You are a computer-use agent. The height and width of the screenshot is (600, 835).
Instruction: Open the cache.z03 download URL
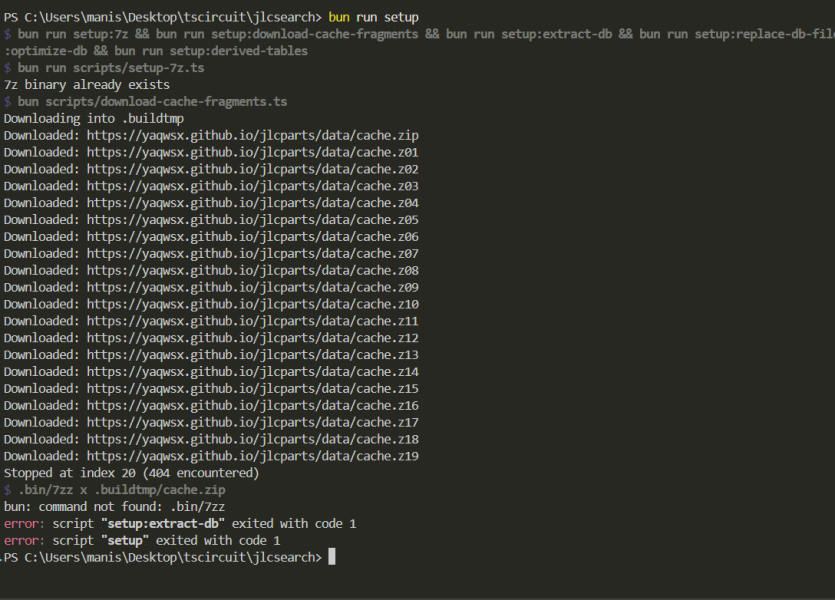pos(252,186)
